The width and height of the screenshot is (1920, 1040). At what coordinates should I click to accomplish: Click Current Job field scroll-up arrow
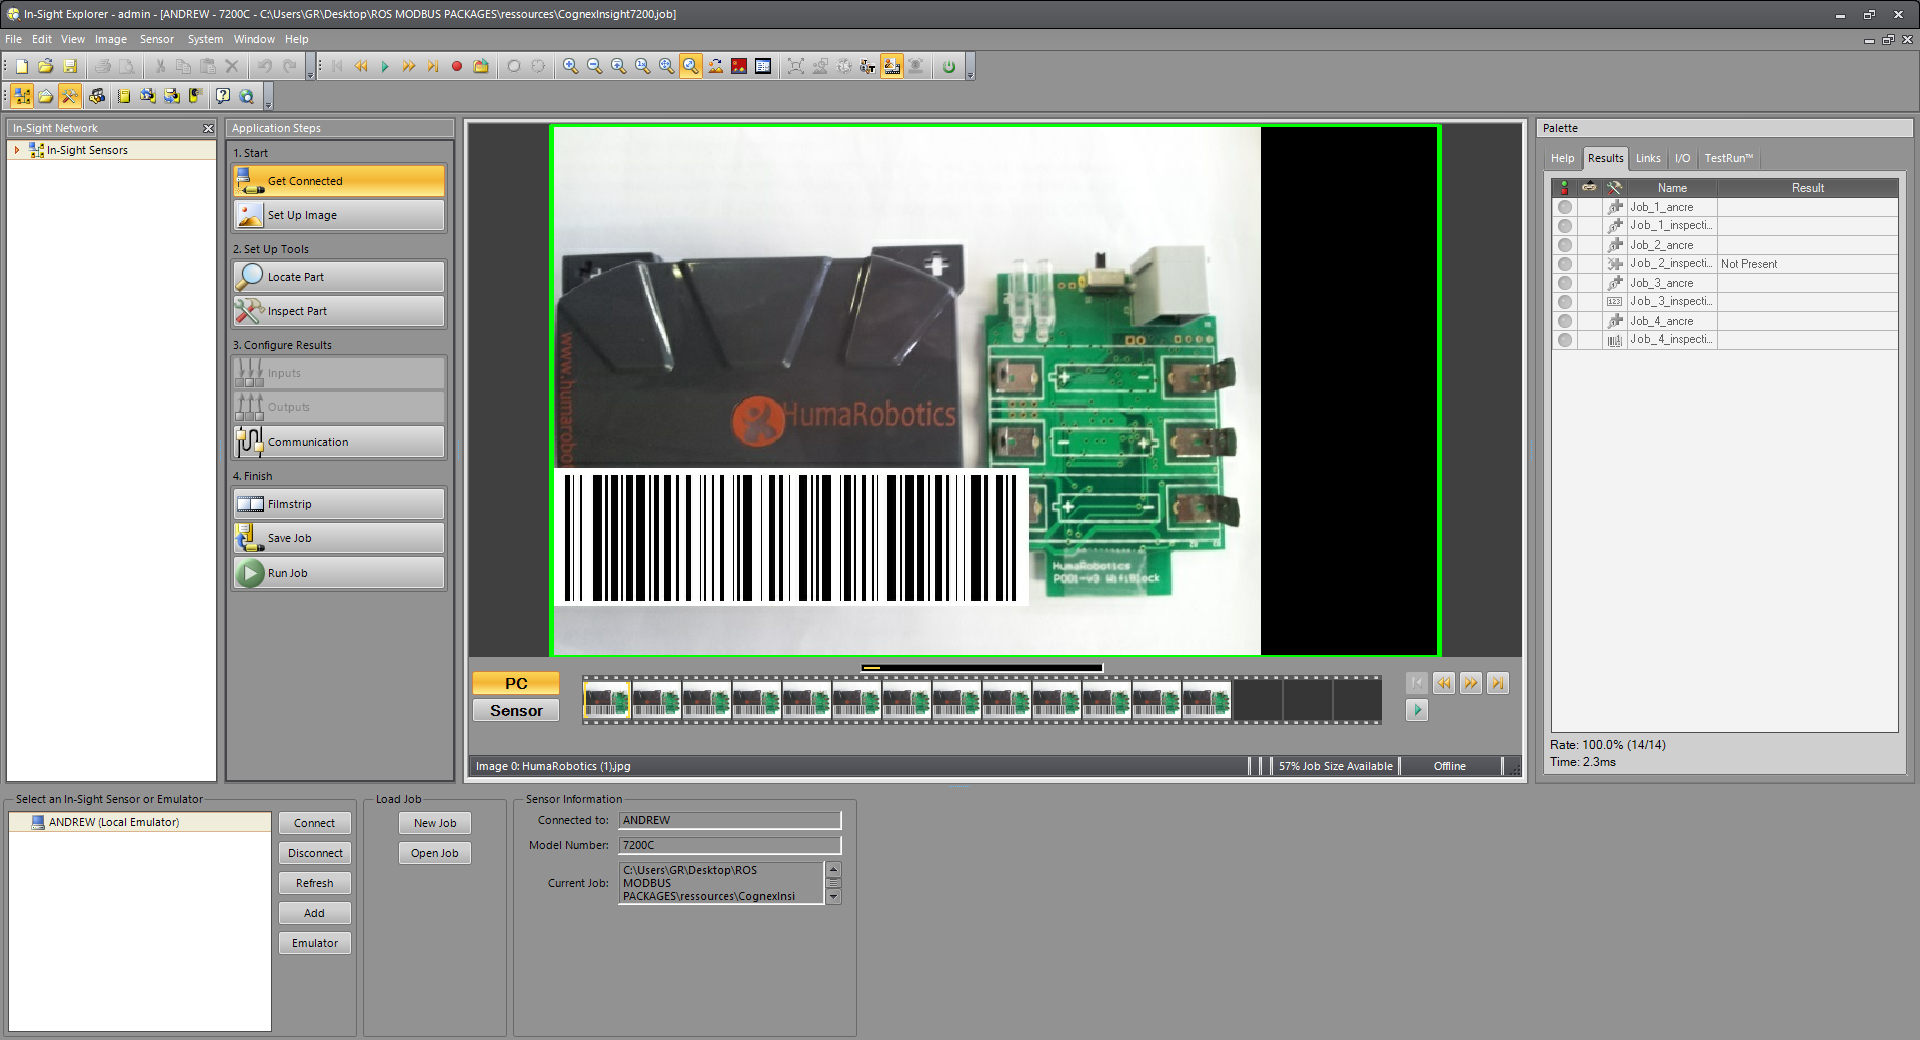[834, 868]
